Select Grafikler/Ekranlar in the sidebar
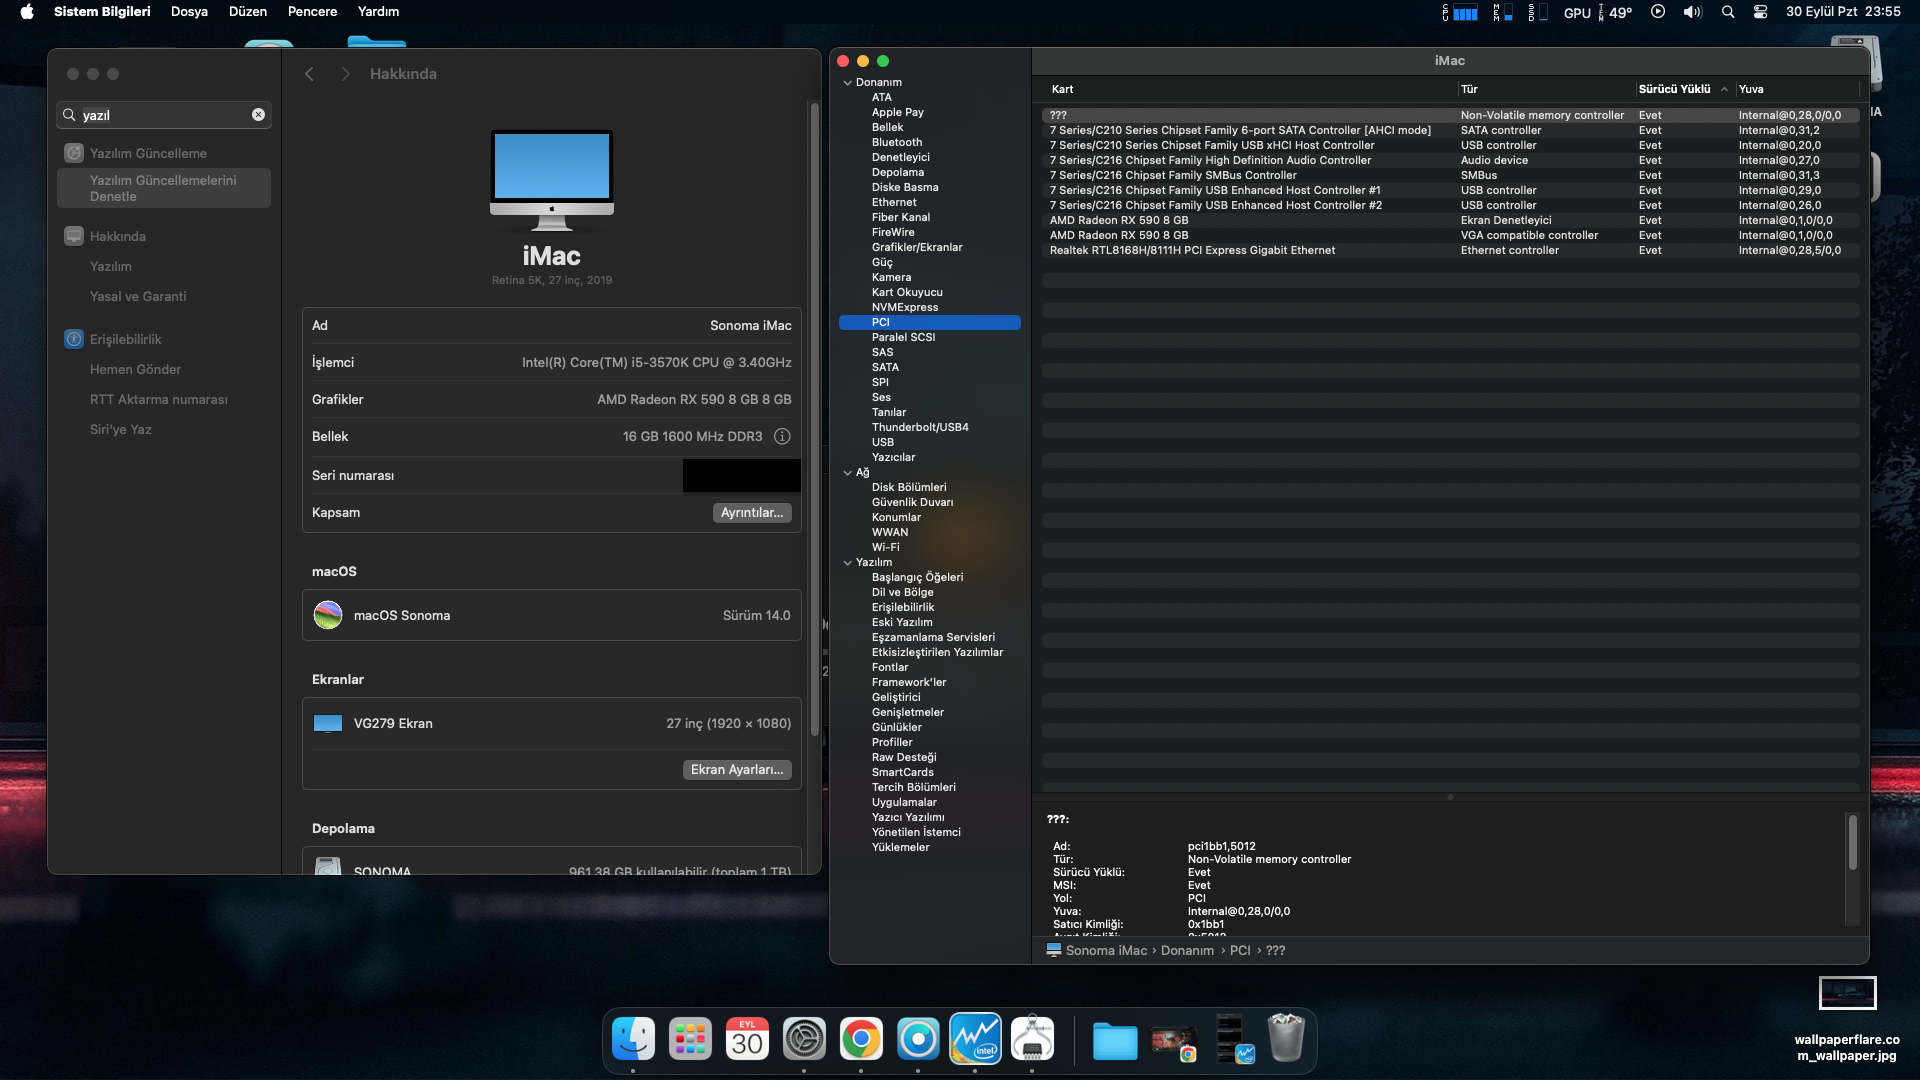1920x1080 pixels. pyautogui.click(x=916, y=247)
